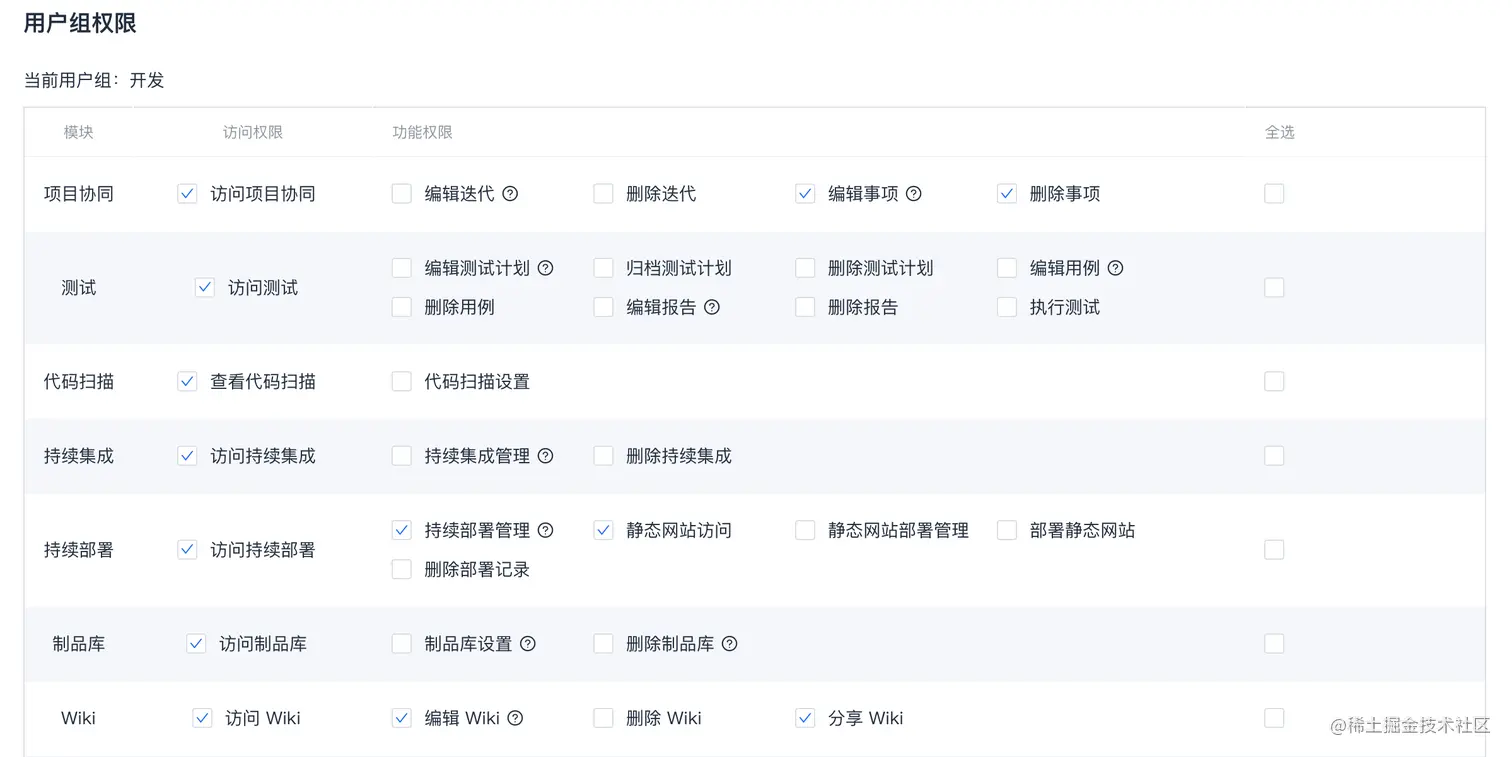Screen dimensions: 1512x757
Task: Click the 访问权限 column header
Action: pyautogui.click(x=253, y=132)
